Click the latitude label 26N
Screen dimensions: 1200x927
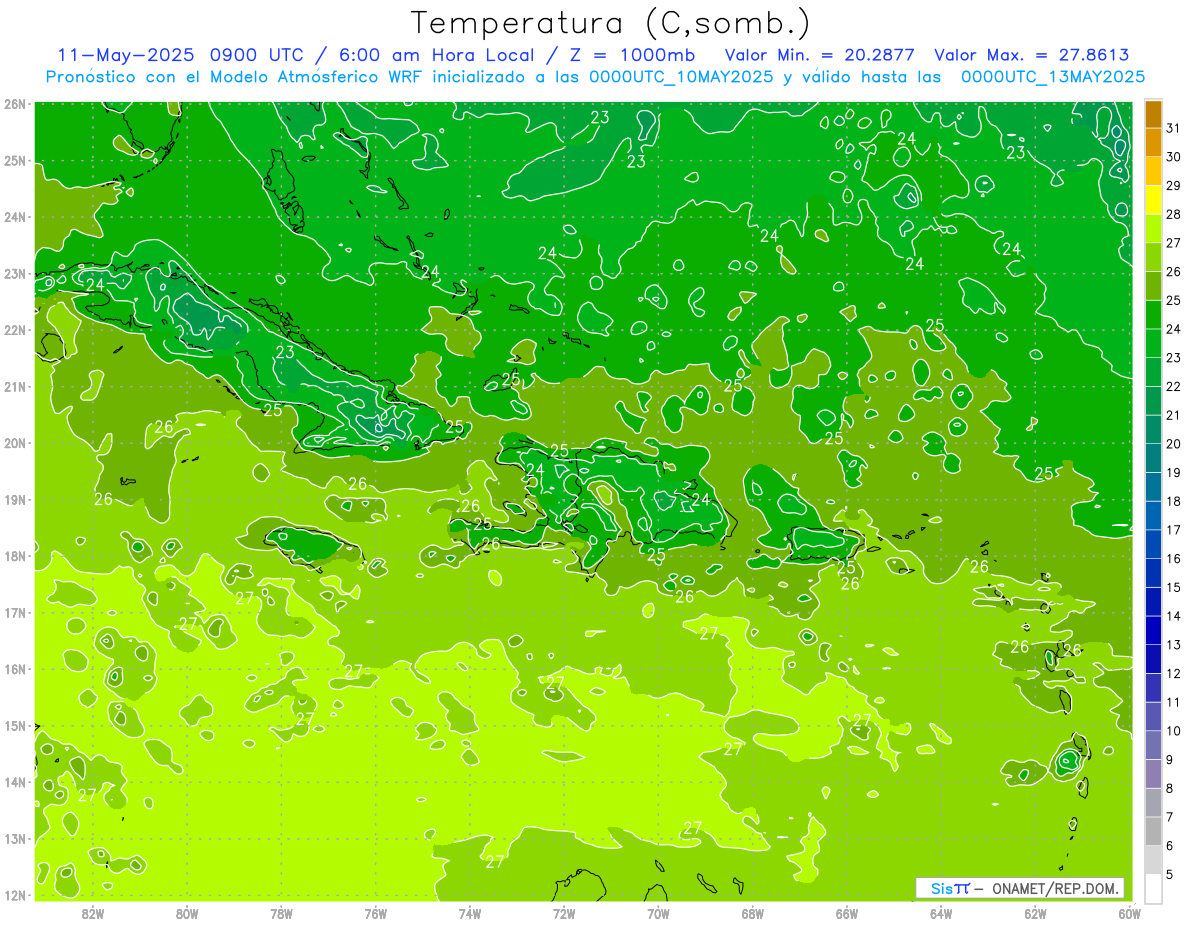pyautogui.click(x=14, y=104)
